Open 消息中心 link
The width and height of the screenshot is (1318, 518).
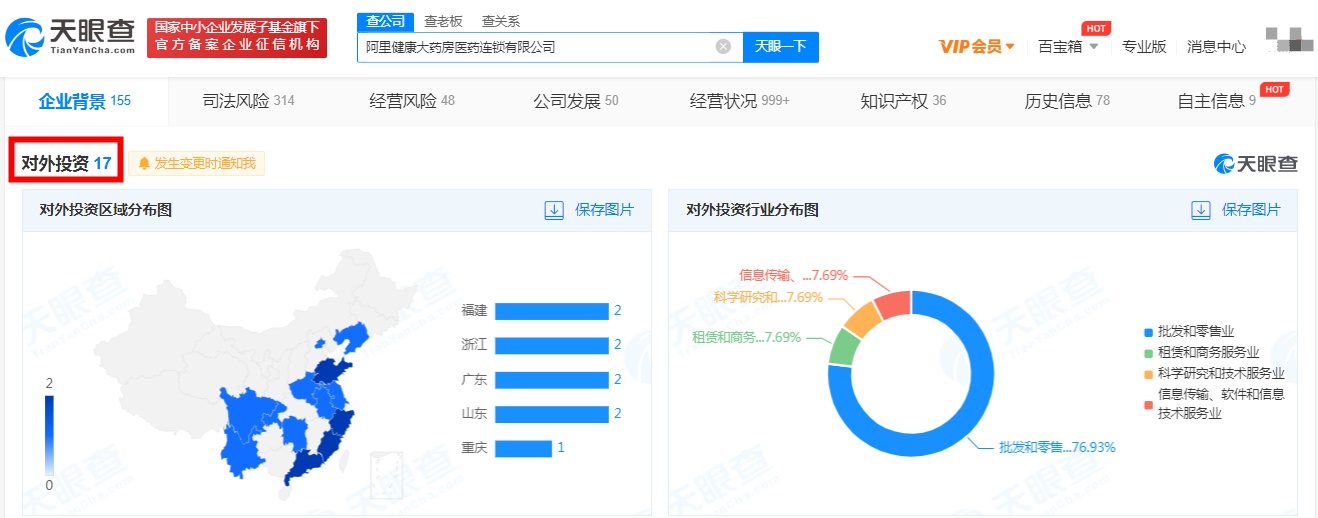tap(1216, 46)
